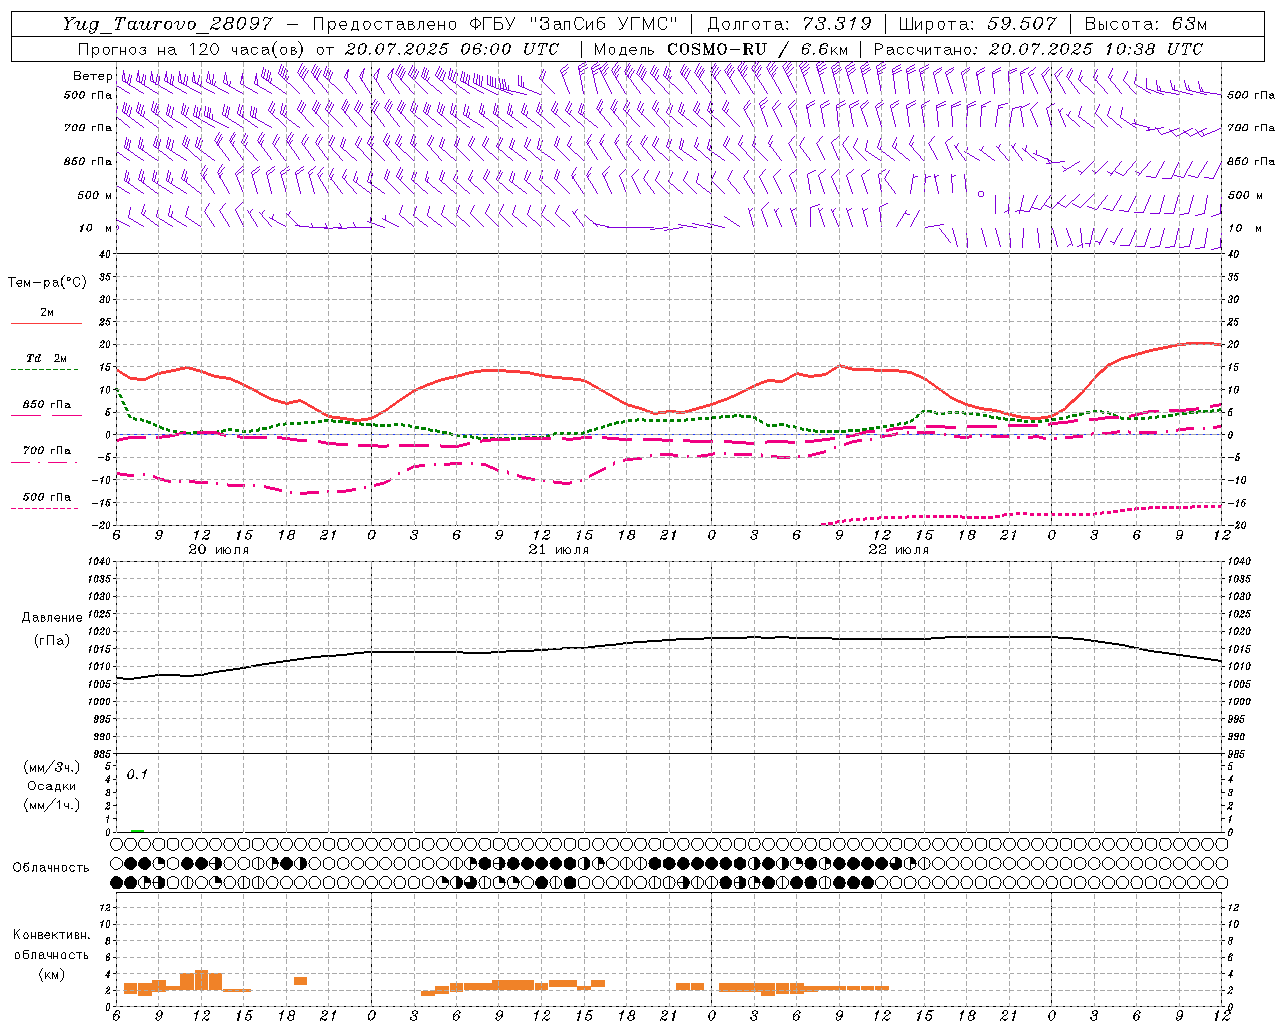Click the station name Yug_Taurovo_28097
1280x1024 pixels.
coord(166,24)
